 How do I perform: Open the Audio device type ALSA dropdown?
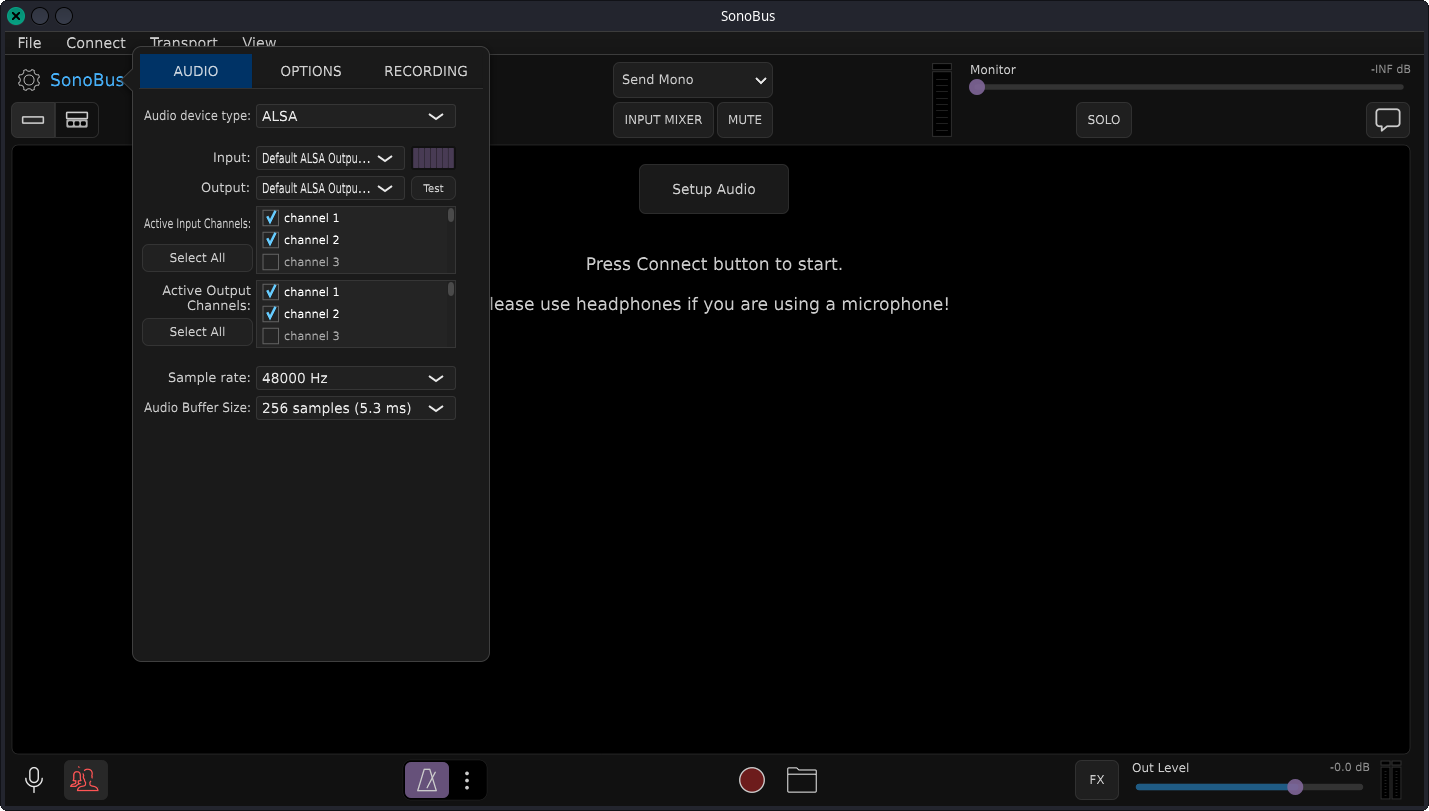click(x=356, y=116)
